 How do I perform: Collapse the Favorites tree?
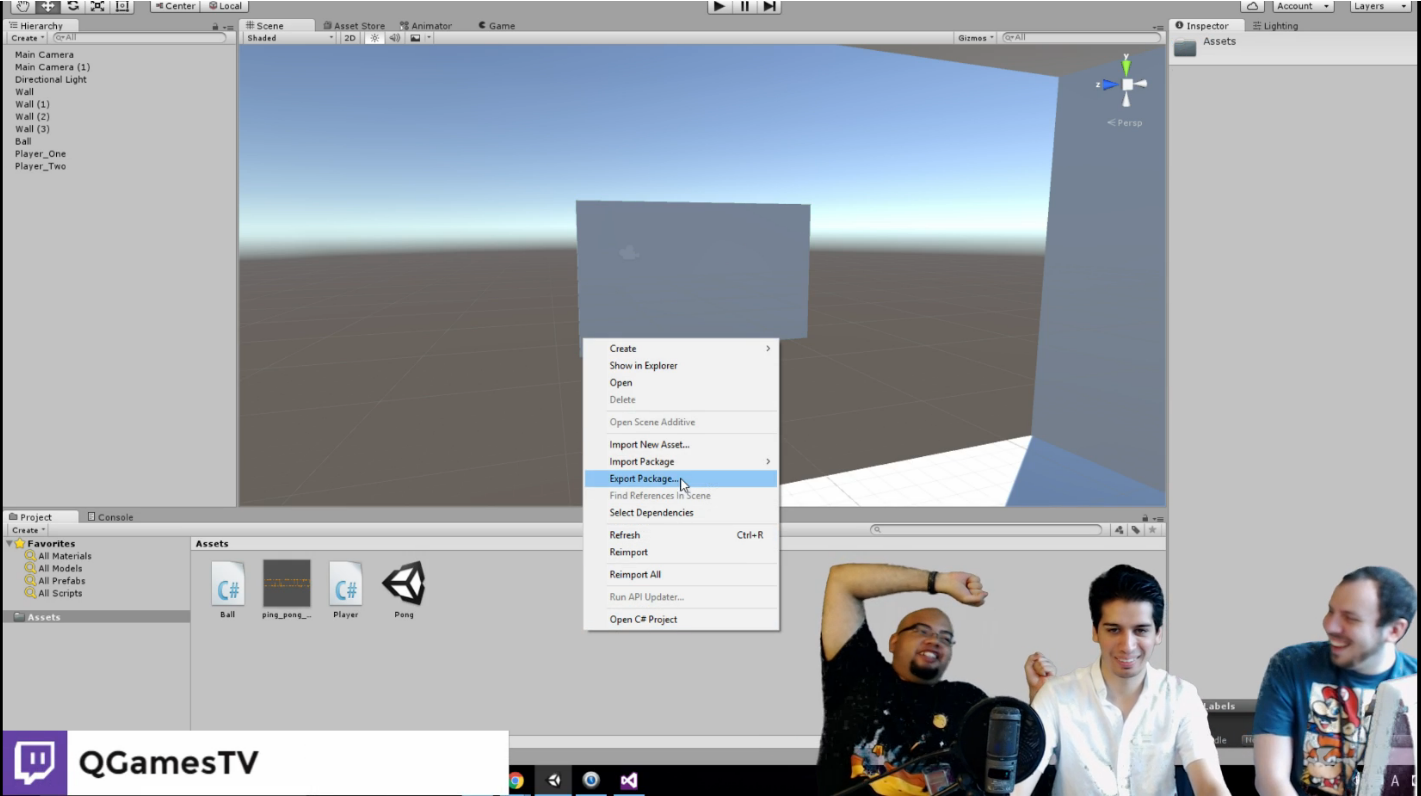coord(10,544)
